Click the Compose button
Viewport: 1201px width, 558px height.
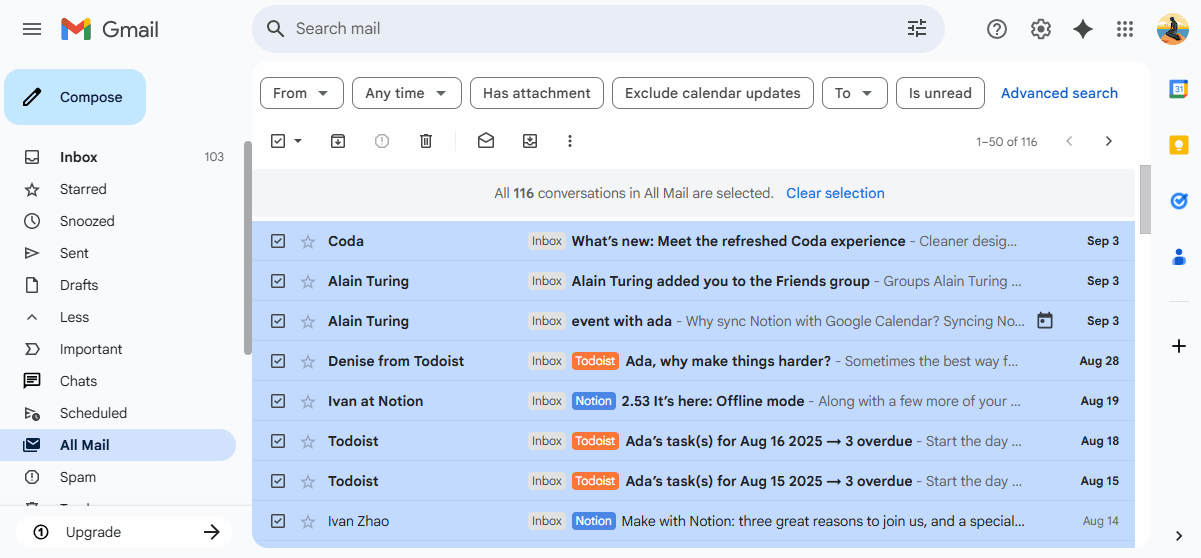(x=75, y=97)
